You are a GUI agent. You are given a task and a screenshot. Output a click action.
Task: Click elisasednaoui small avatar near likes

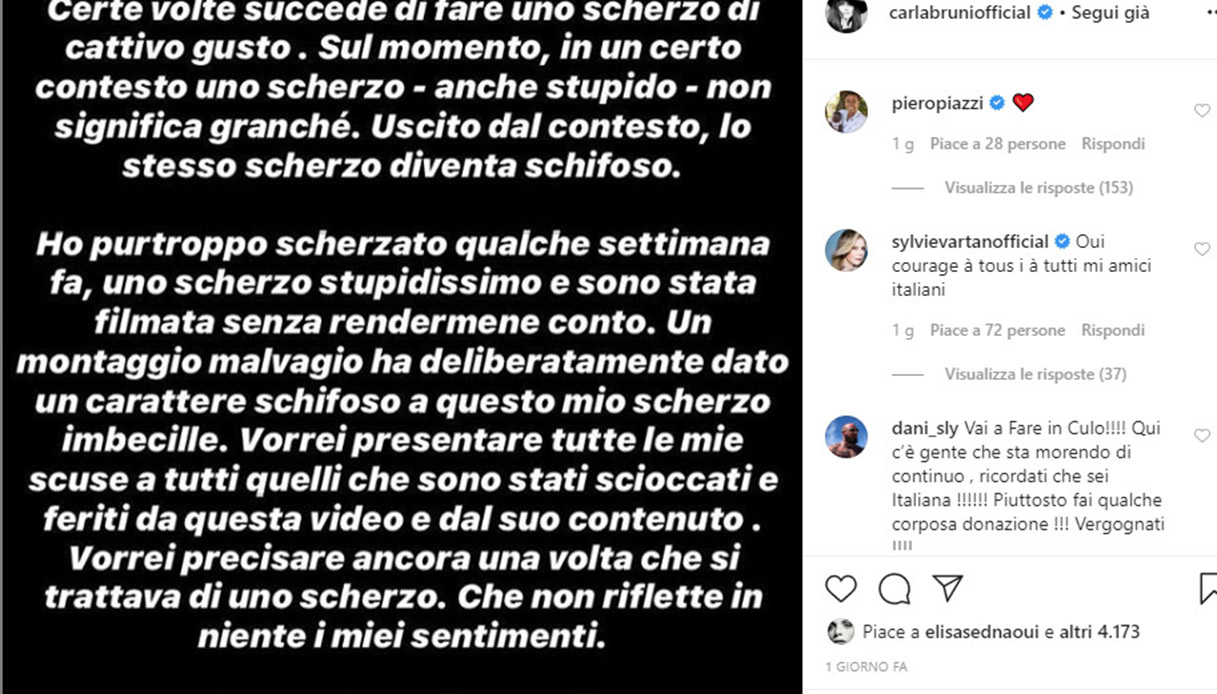point(841,632)
